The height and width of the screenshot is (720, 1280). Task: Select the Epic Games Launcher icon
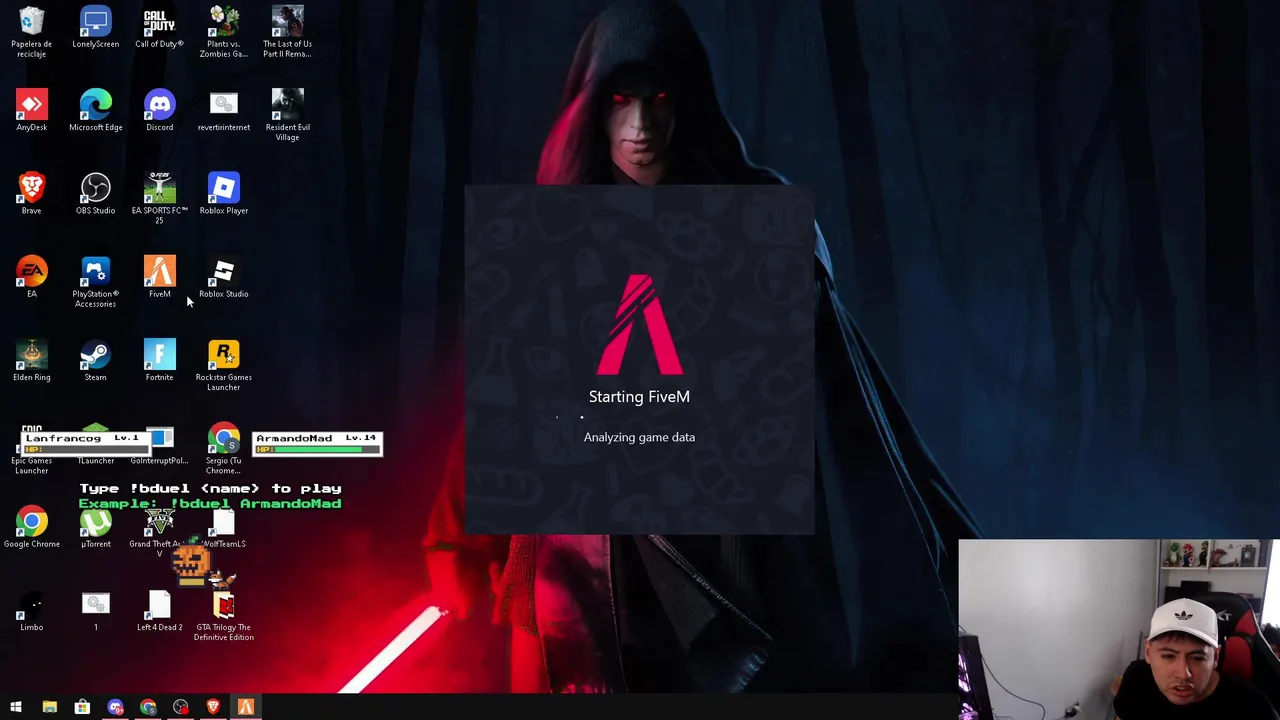pyautogui.click(x=31, y=450)
